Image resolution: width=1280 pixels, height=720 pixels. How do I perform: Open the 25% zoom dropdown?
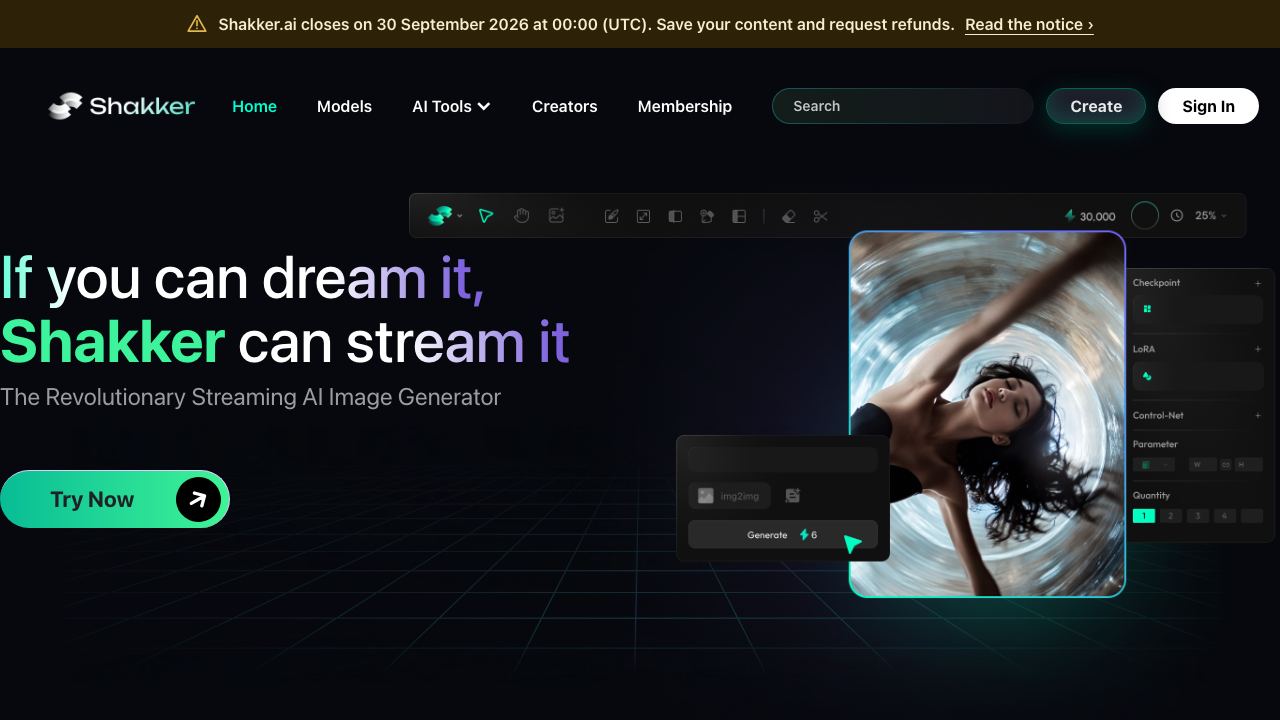point(1210,216)
